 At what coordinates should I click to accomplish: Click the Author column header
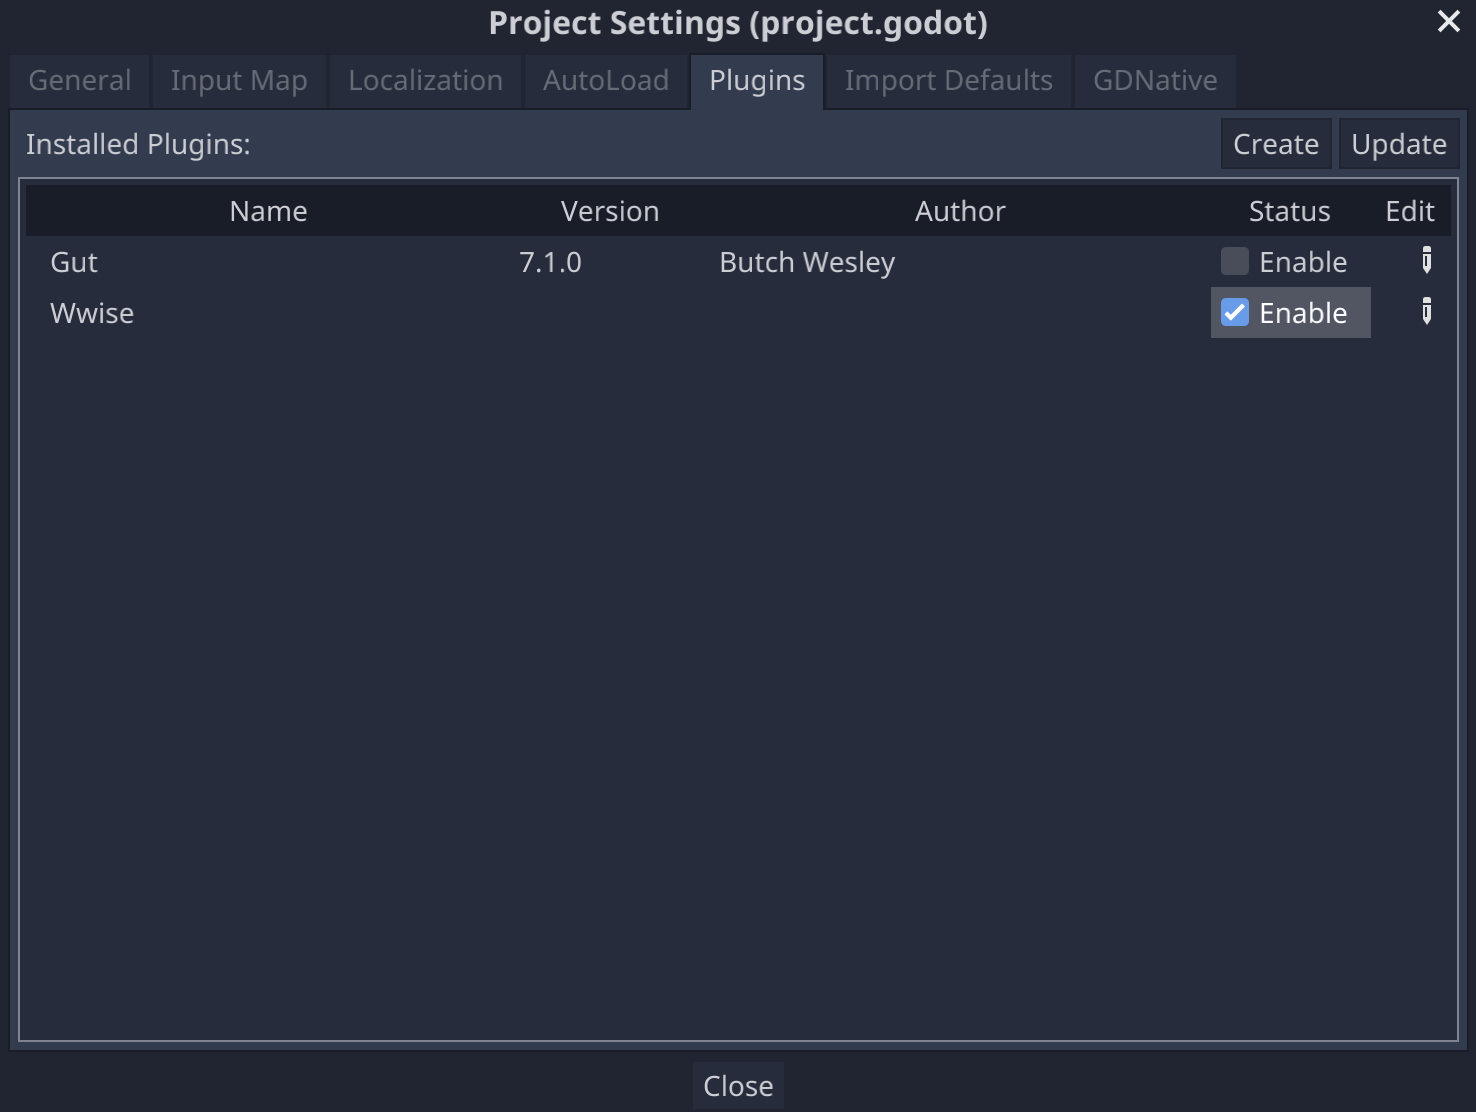960,211
